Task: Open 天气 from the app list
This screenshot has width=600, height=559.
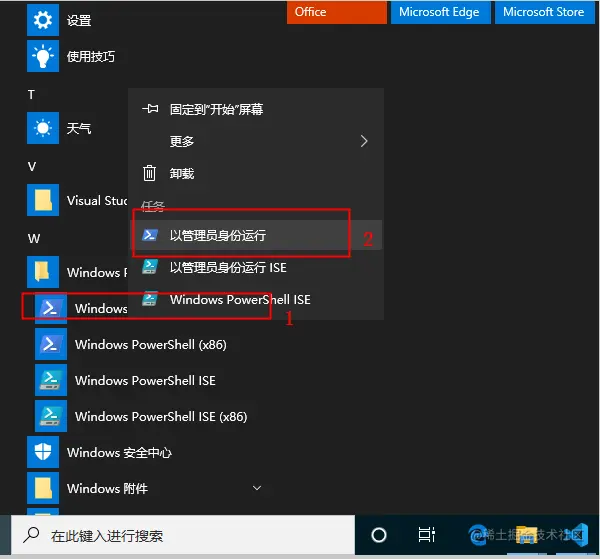Action: (79, 128)
